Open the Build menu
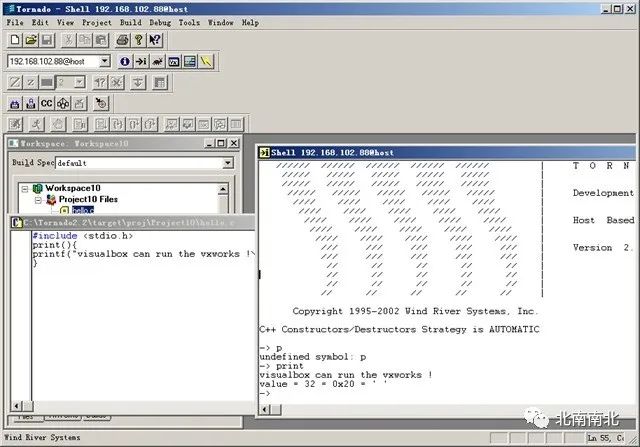The height and width of the screenshot is (447, 640). [131, 22]
